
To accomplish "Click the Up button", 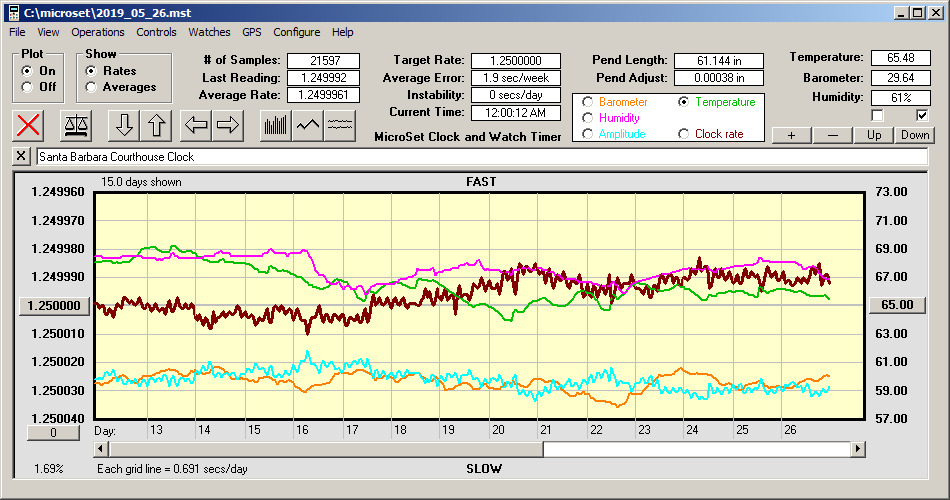I will pyautogui.click(x=874, y=135).
